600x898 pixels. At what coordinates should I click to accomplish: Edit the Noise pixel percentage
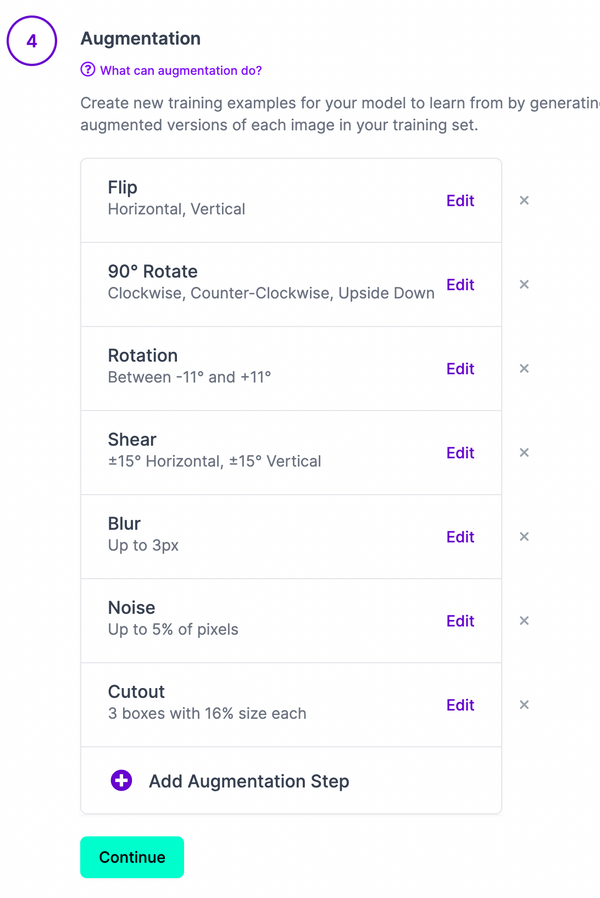click(460, 620)
